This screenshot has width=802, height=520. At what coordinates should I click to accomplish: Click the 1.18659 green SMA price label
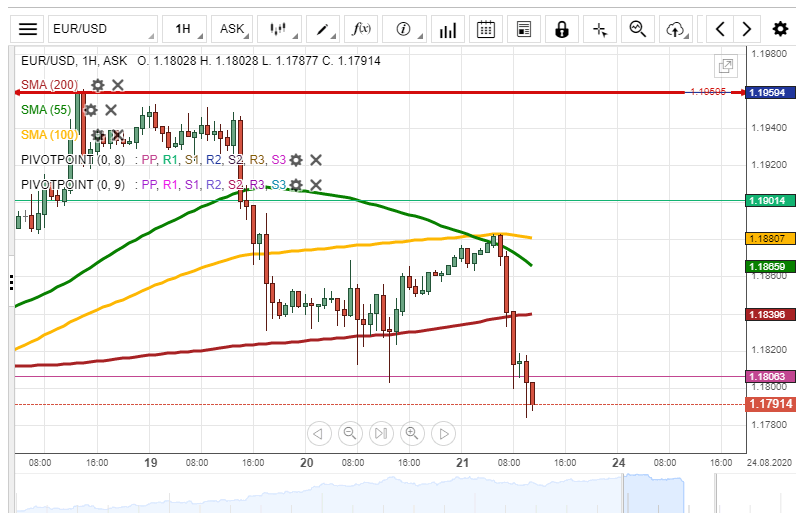click(770, 266)
